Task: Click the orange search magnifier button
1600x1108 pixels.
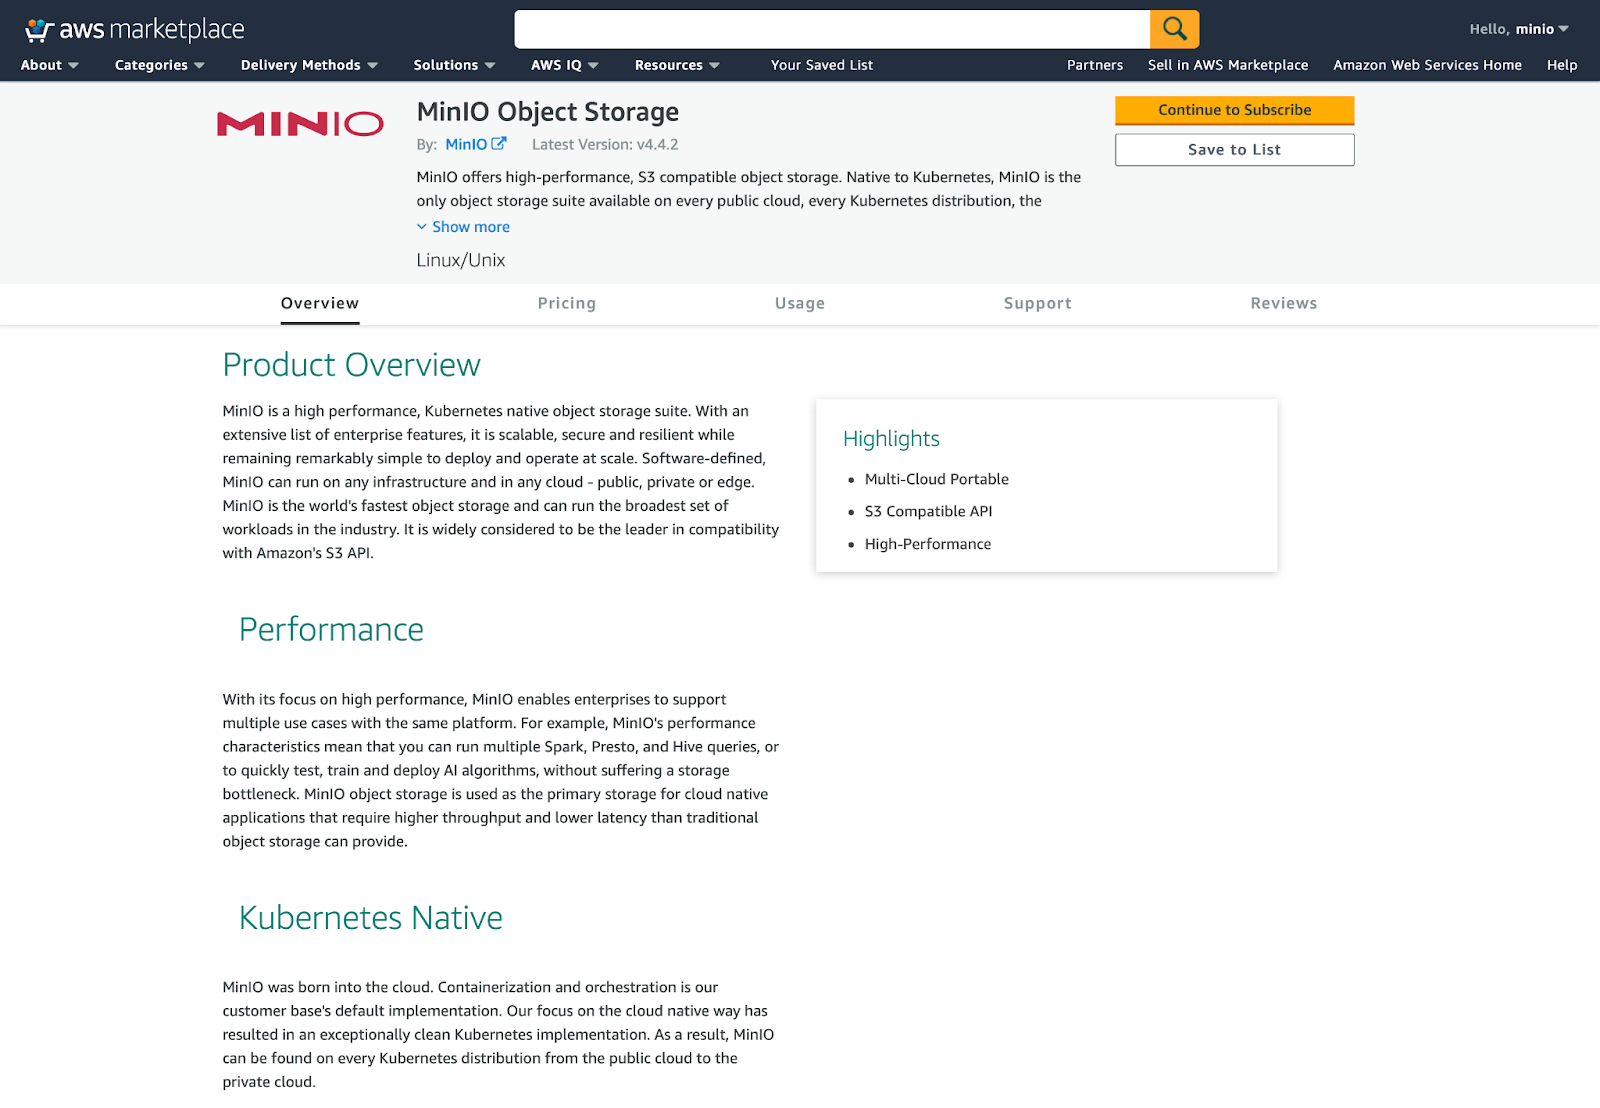Action: click(1174, 29)
